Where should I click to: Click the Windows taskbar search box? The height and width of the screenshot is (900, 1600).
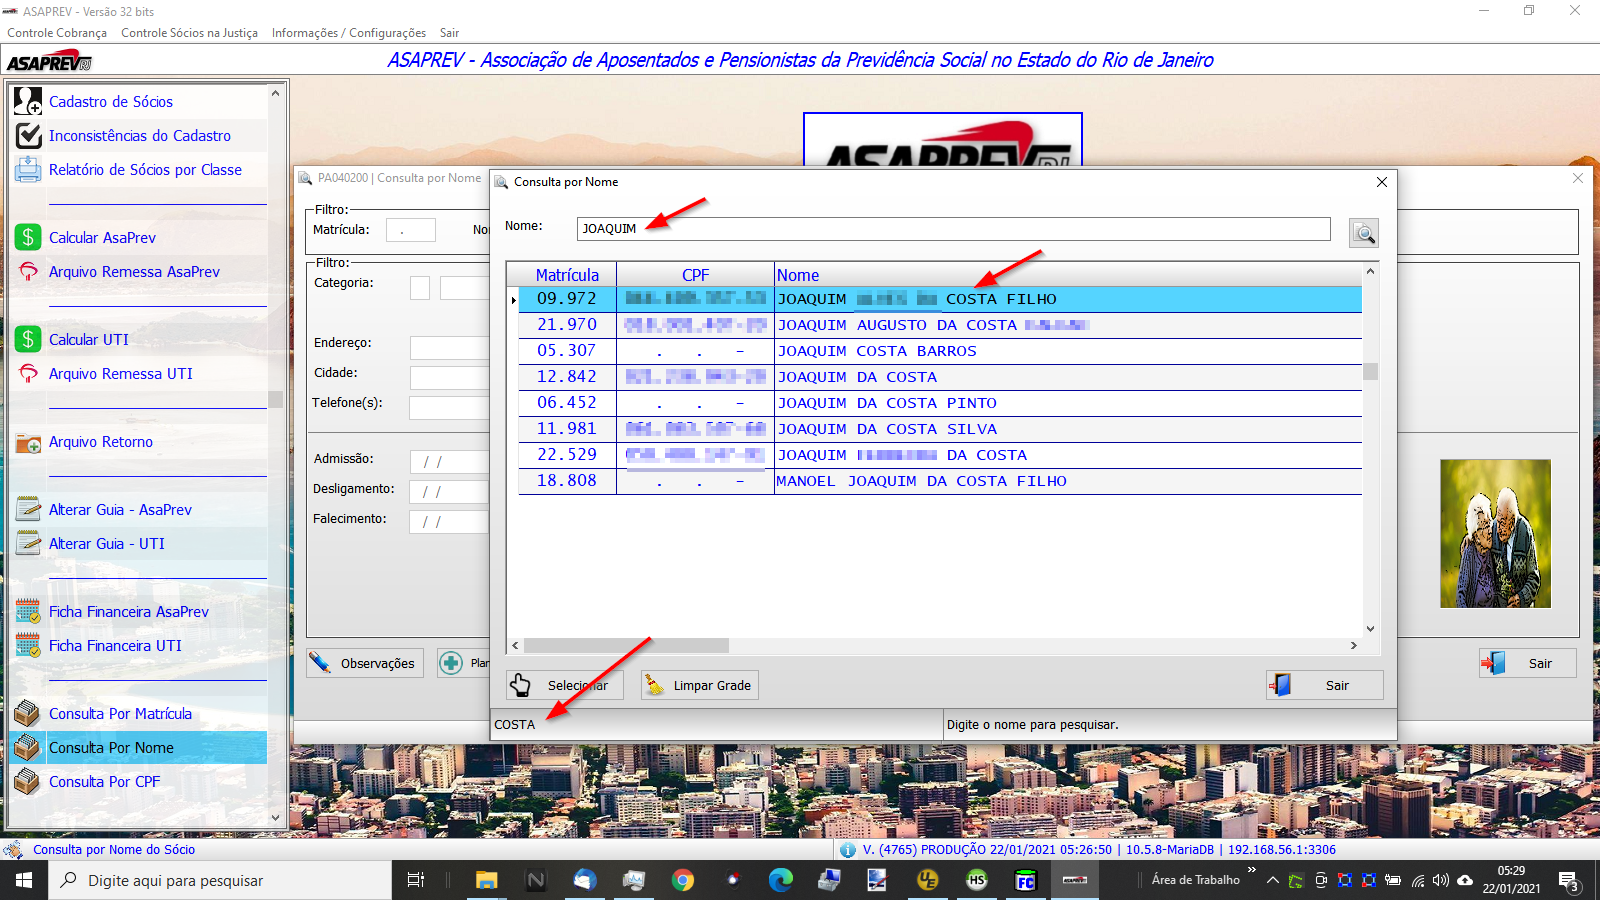[220, 880]
